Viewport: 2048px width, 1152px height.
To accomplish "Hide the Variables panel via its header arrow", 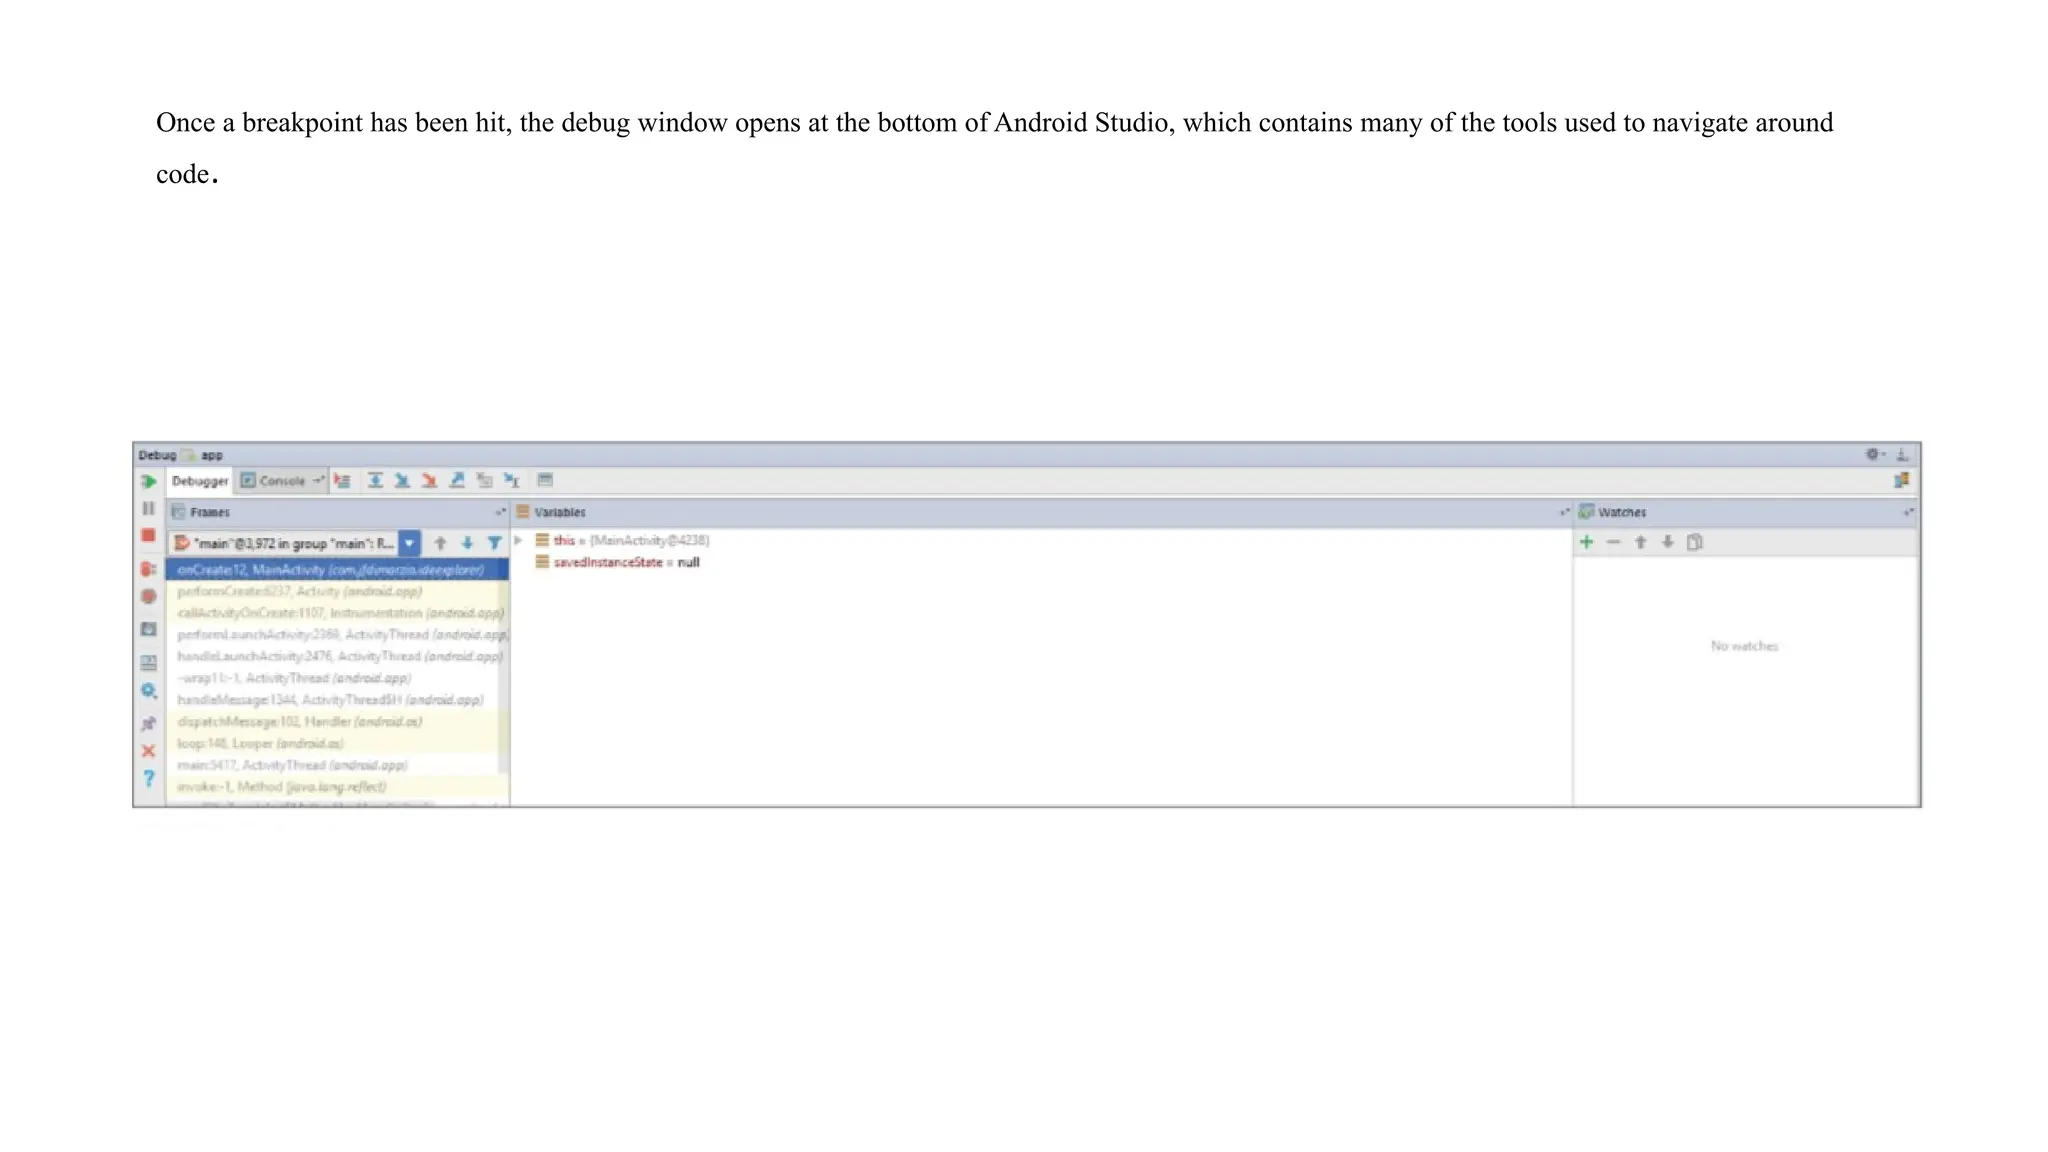I will pos(1564,512).
